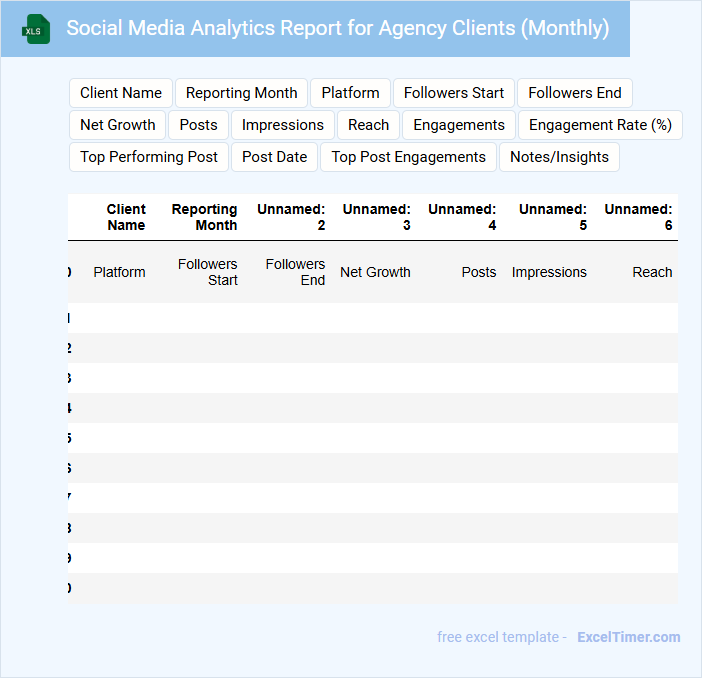Select the Notes/Insights tag
Screen dimensions: 702x678
tap(559, 157)
